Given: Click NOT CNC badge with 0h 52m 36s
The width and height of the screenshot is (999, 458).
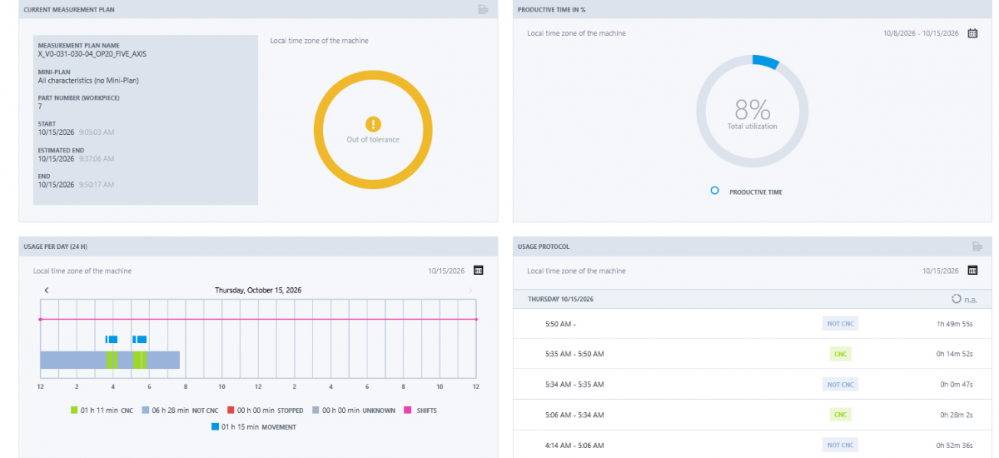Looking at the screenshot, I should tap(840, 445).
